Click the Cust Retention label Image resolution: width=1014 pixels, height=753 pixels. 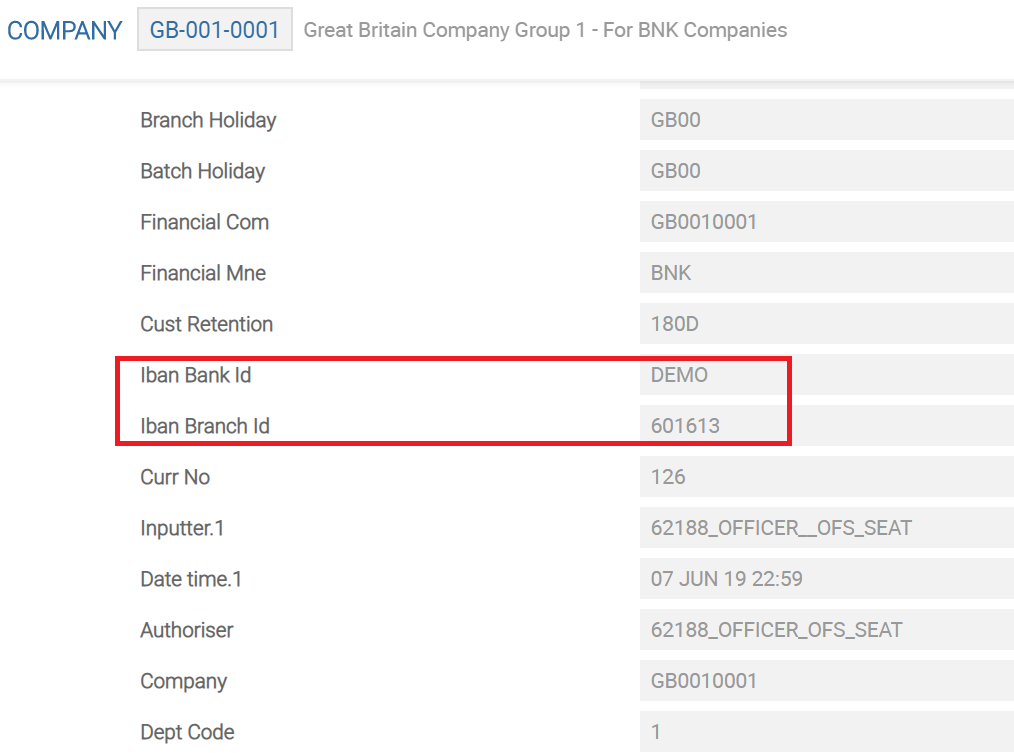[206, 324]
